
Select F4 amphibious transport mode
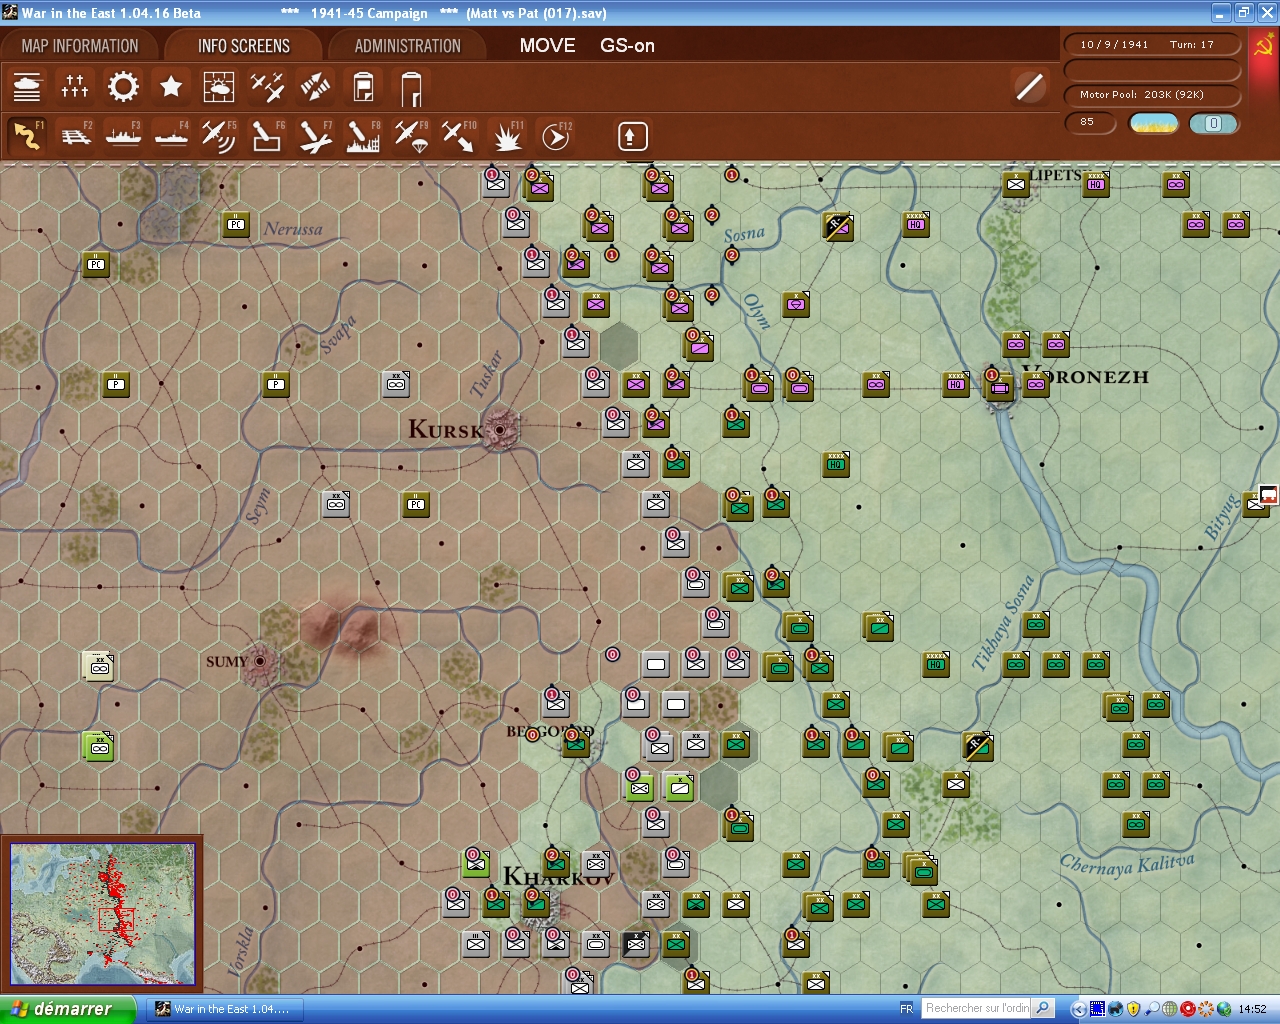coord(171,135)
